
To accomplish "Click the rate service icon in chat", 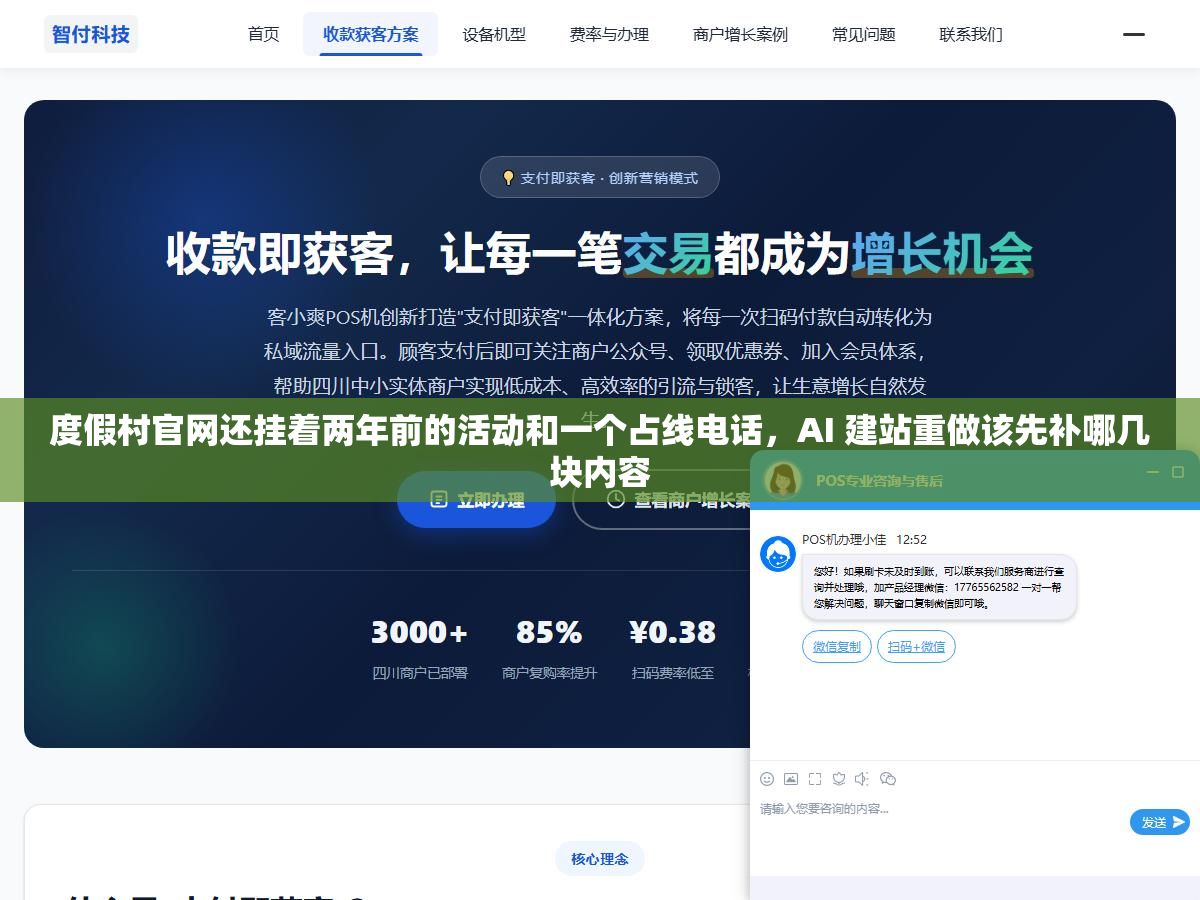I will click(839, 779).
